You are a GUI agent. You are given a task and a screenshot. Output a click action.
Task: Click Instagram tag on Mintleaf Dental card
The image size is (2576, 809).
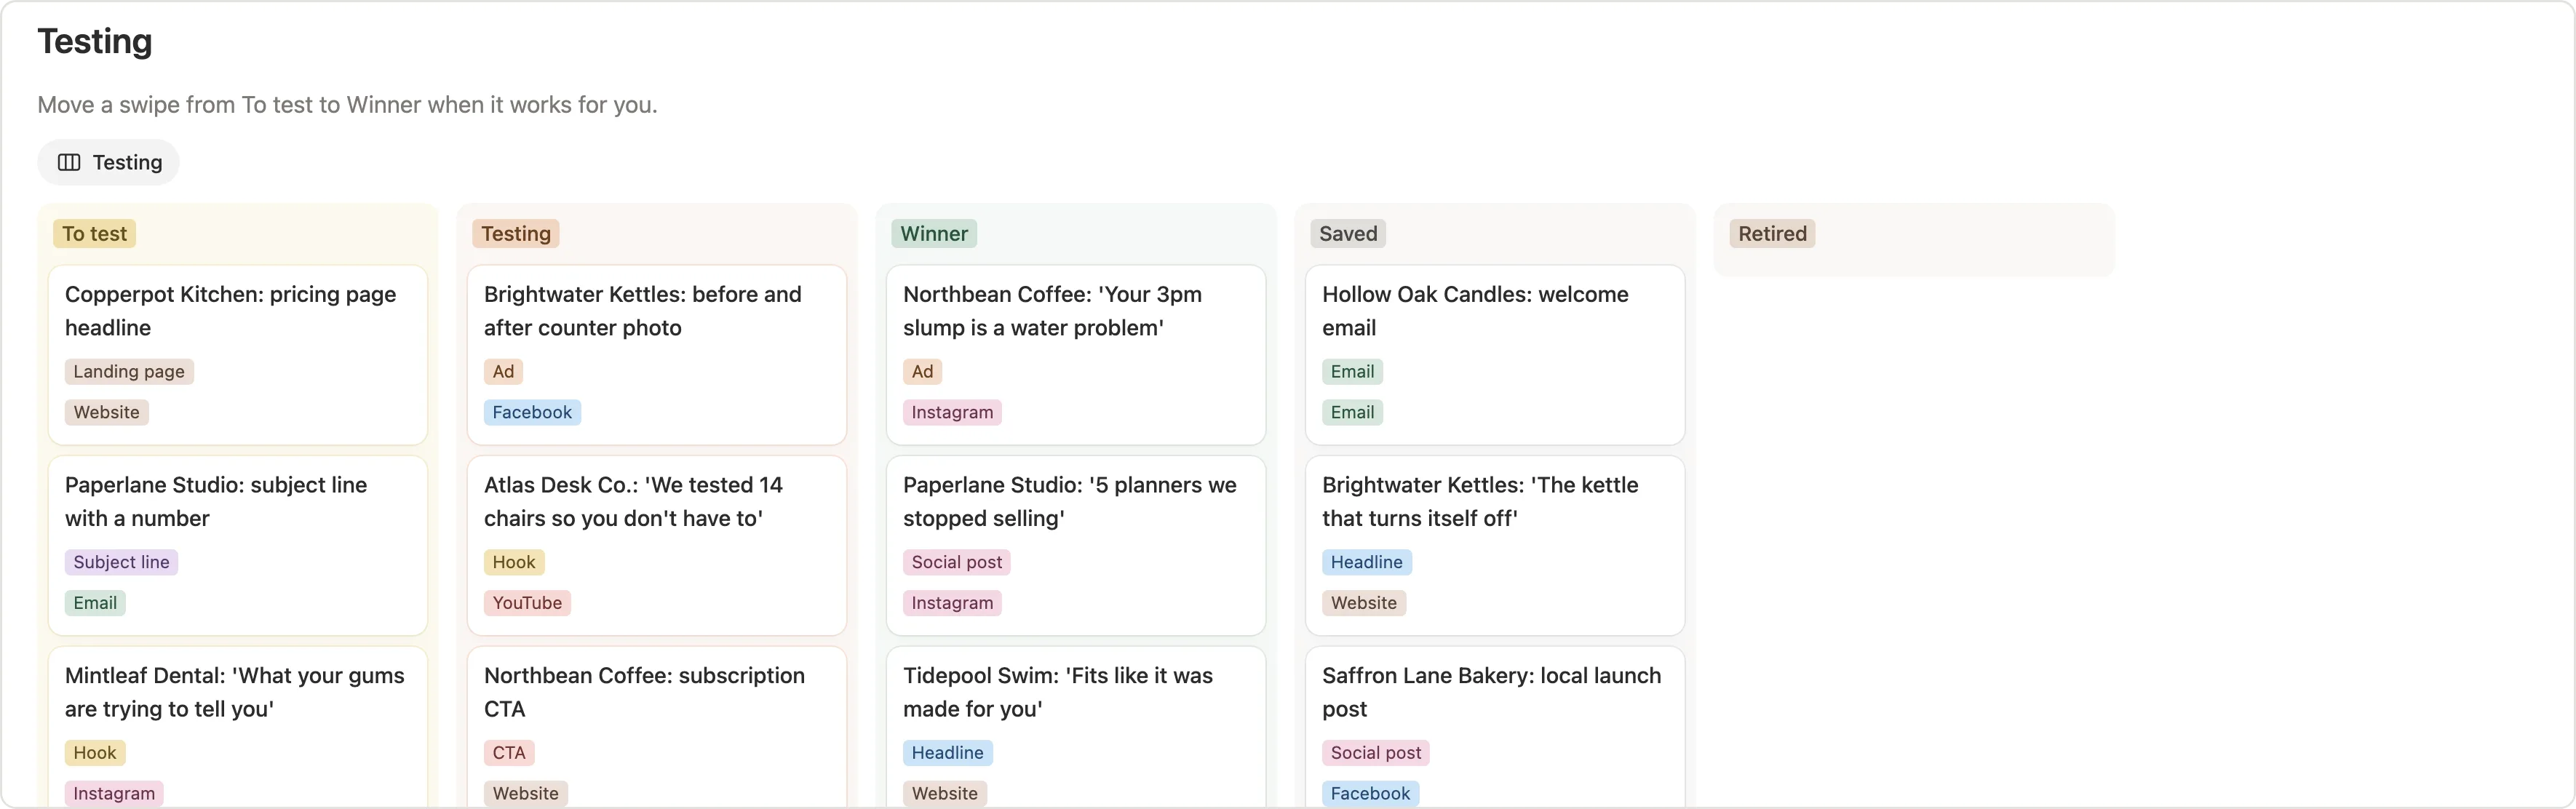click(x=114, y=794)
